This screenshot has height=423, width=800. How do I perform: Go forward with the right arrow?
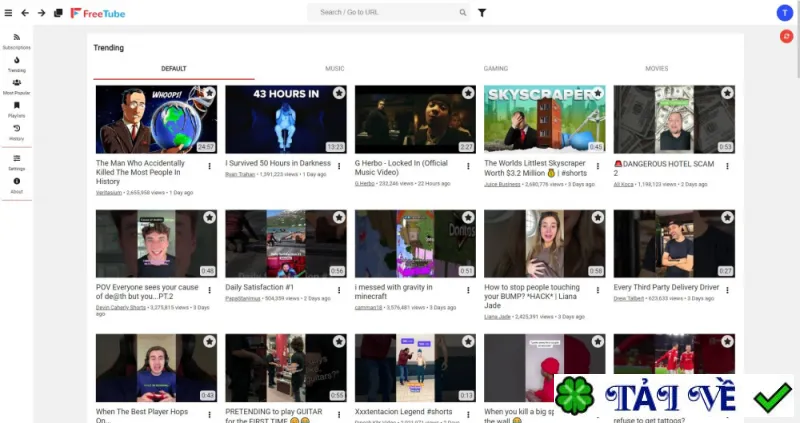click(x=42, y=13)
